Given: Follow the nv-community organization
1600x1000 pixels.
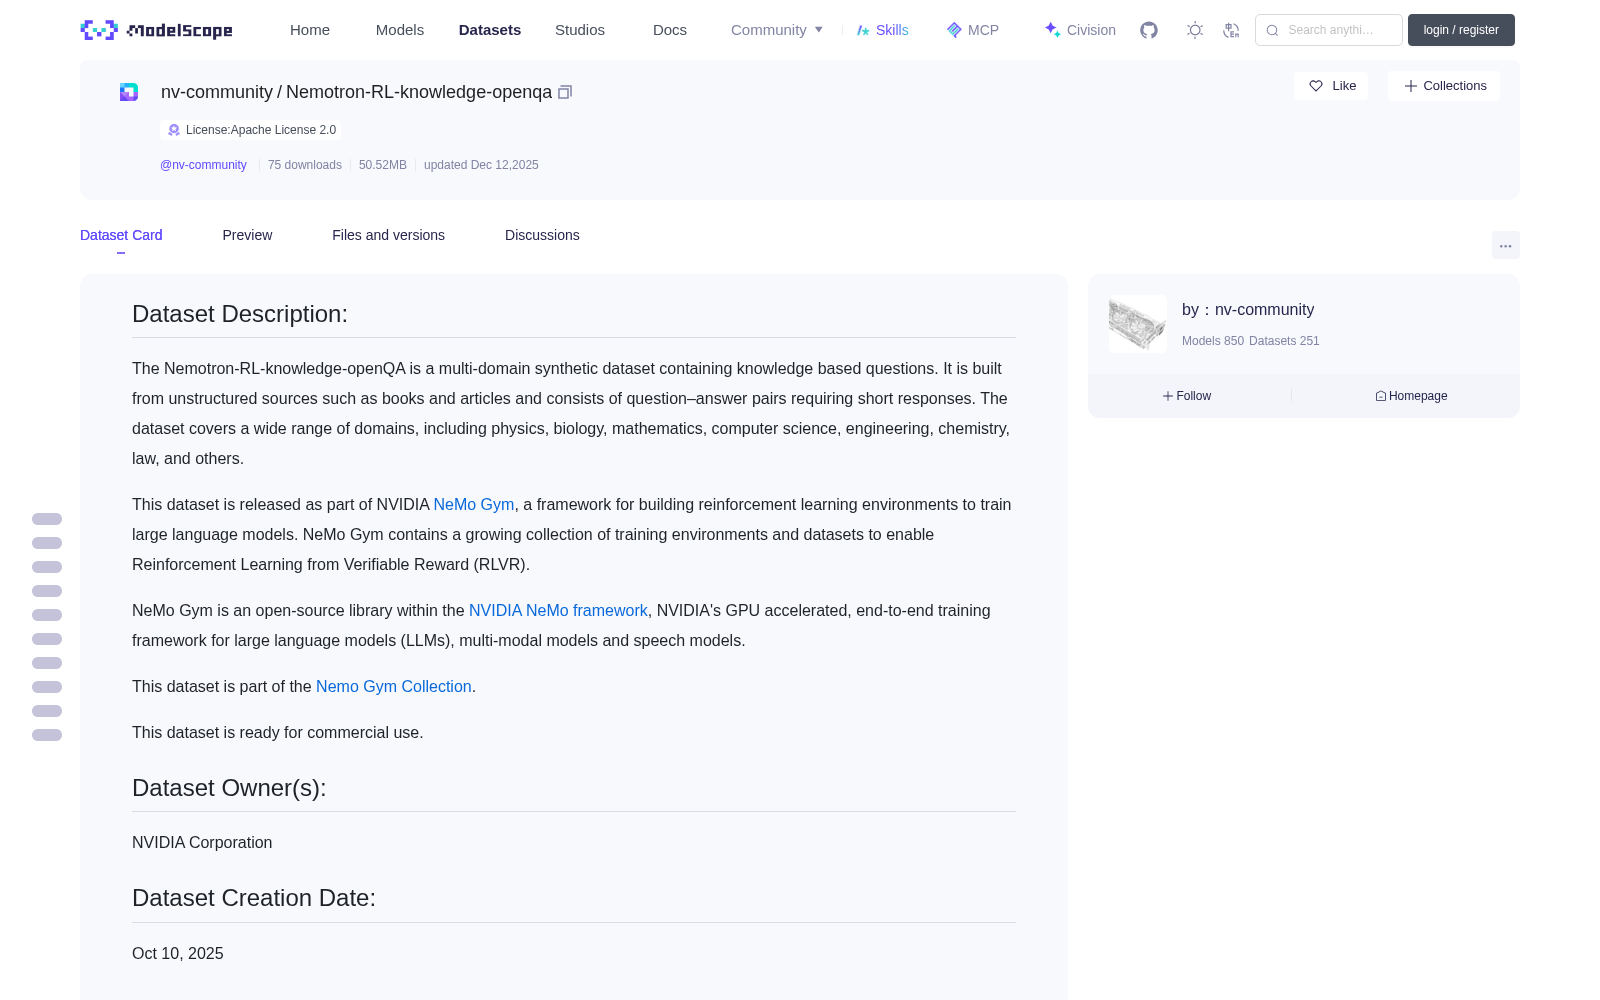Looking at the screenshot, I should click(1187, 396).
